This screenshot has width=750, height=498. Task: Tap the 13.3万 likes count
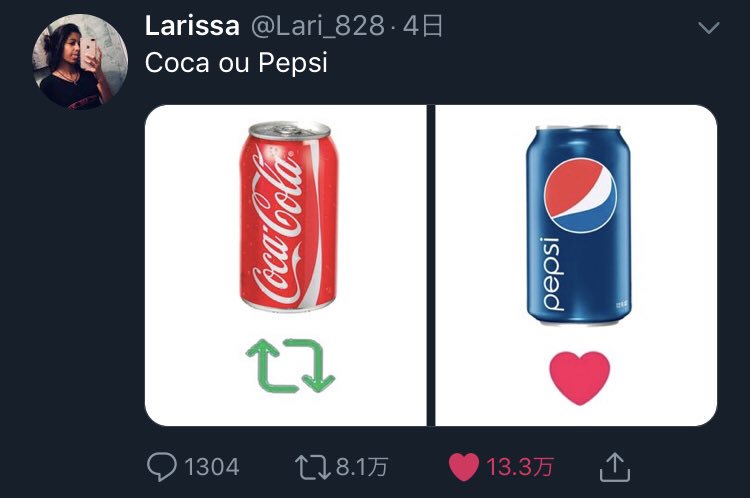click(520, 466)
